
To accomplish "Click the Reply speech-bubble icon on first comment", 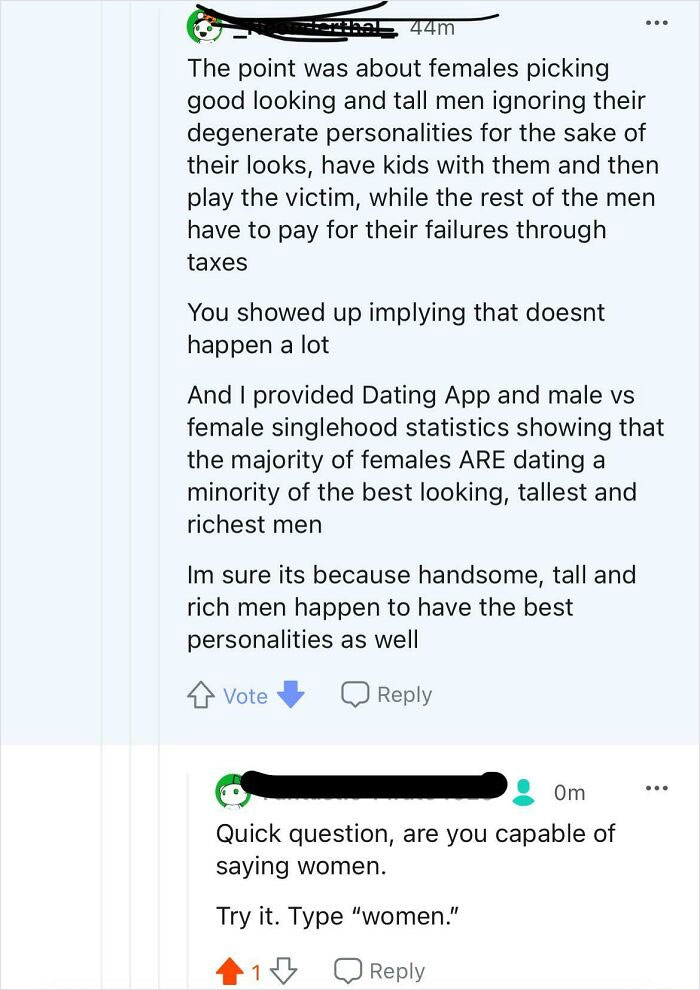I will point(354,693).
